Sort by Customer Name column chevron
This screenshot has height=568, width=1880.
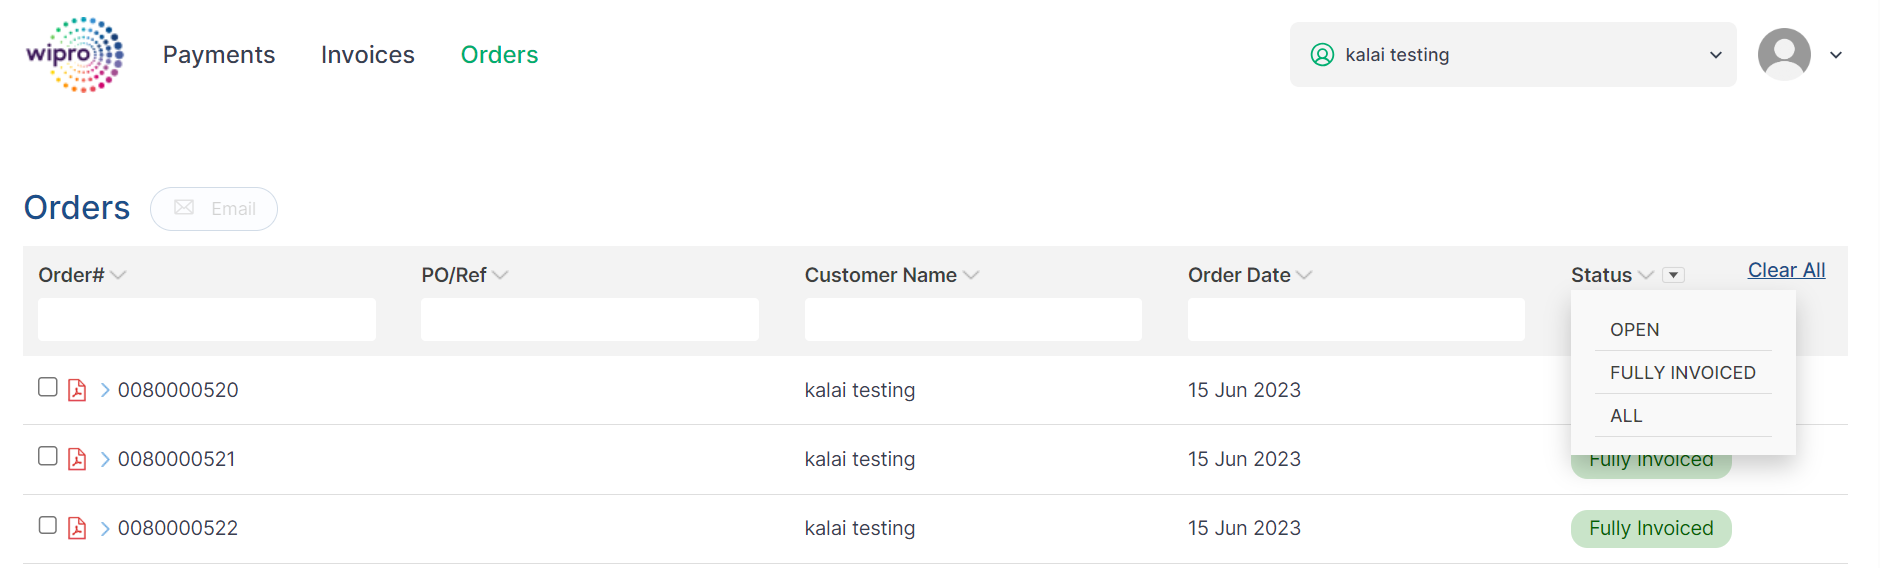pyautogui.click(x=971, y=275)
